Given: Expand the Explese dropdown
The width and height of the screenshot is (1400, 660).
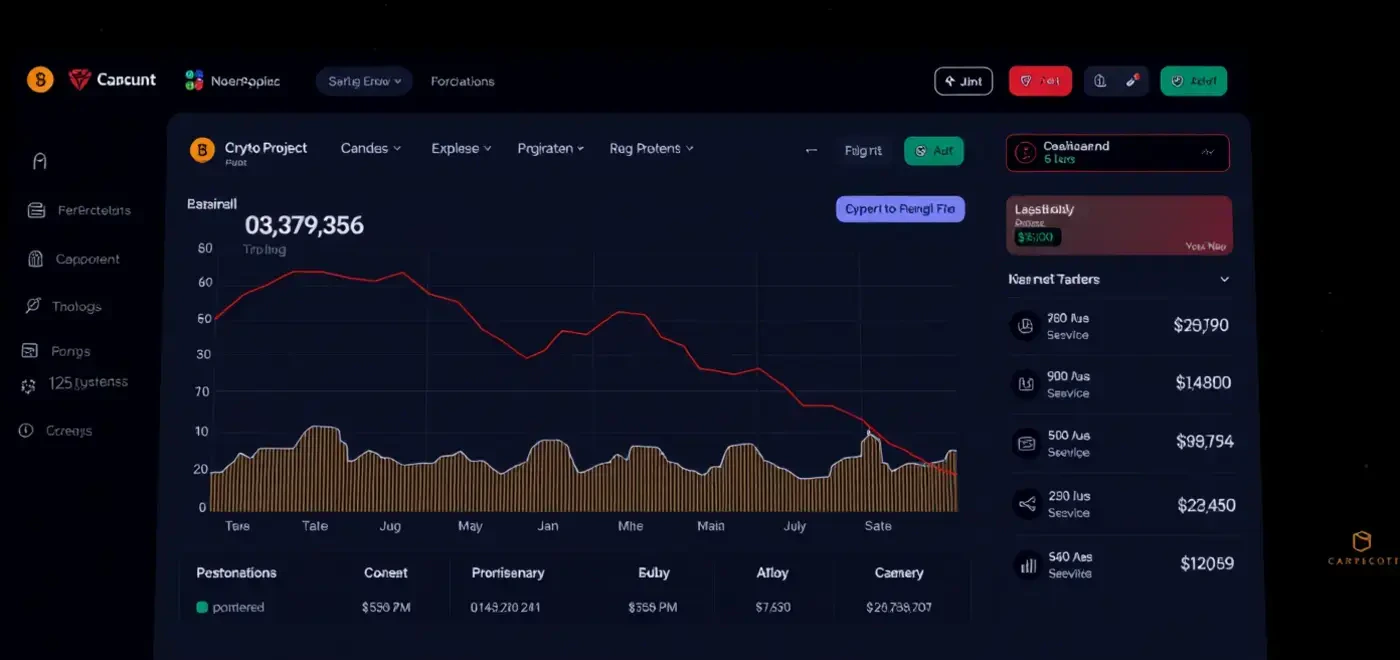Looking at the screenshot, I should click(461, 148).
